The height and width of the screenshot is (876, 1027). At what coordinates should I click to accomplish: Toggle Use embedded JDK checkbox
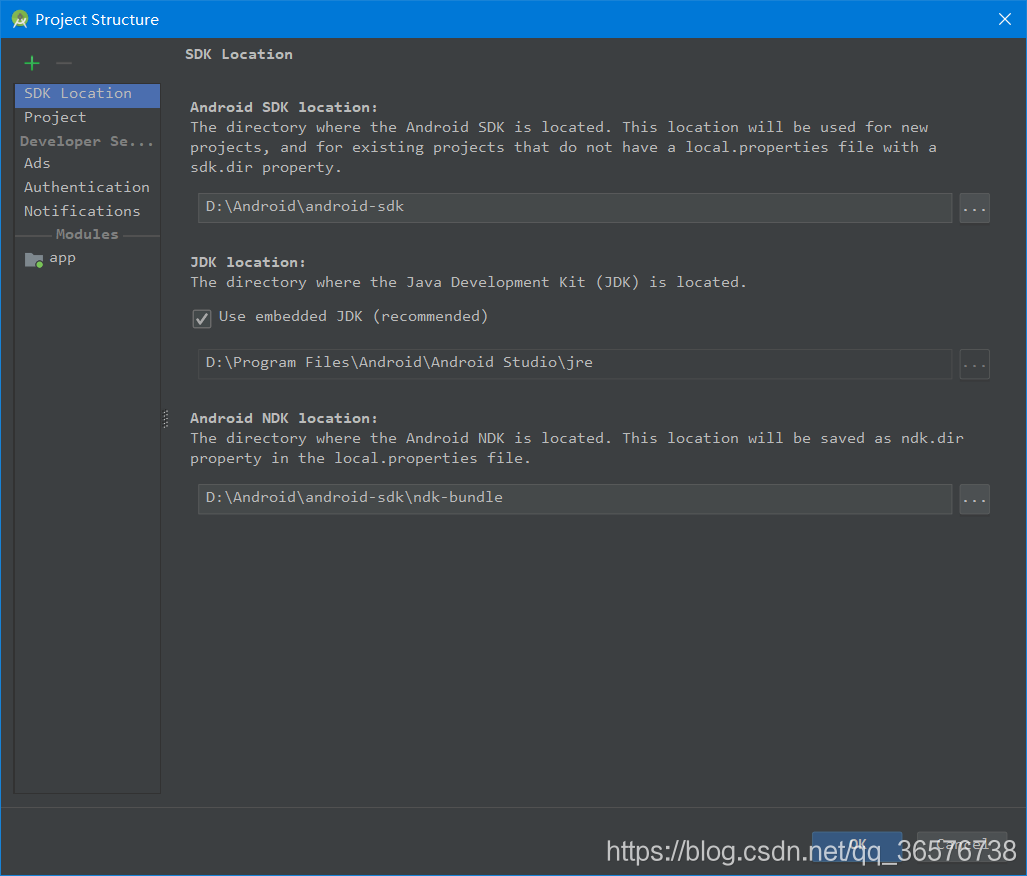click(202, 318)
